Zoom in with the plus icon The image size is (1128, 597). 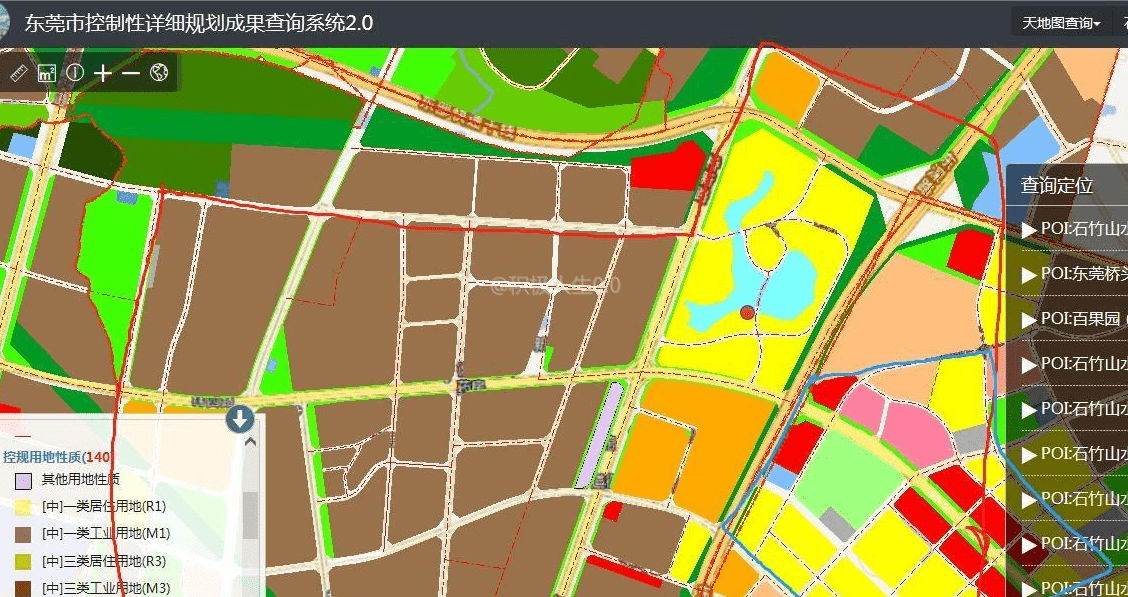pos(103,73)
